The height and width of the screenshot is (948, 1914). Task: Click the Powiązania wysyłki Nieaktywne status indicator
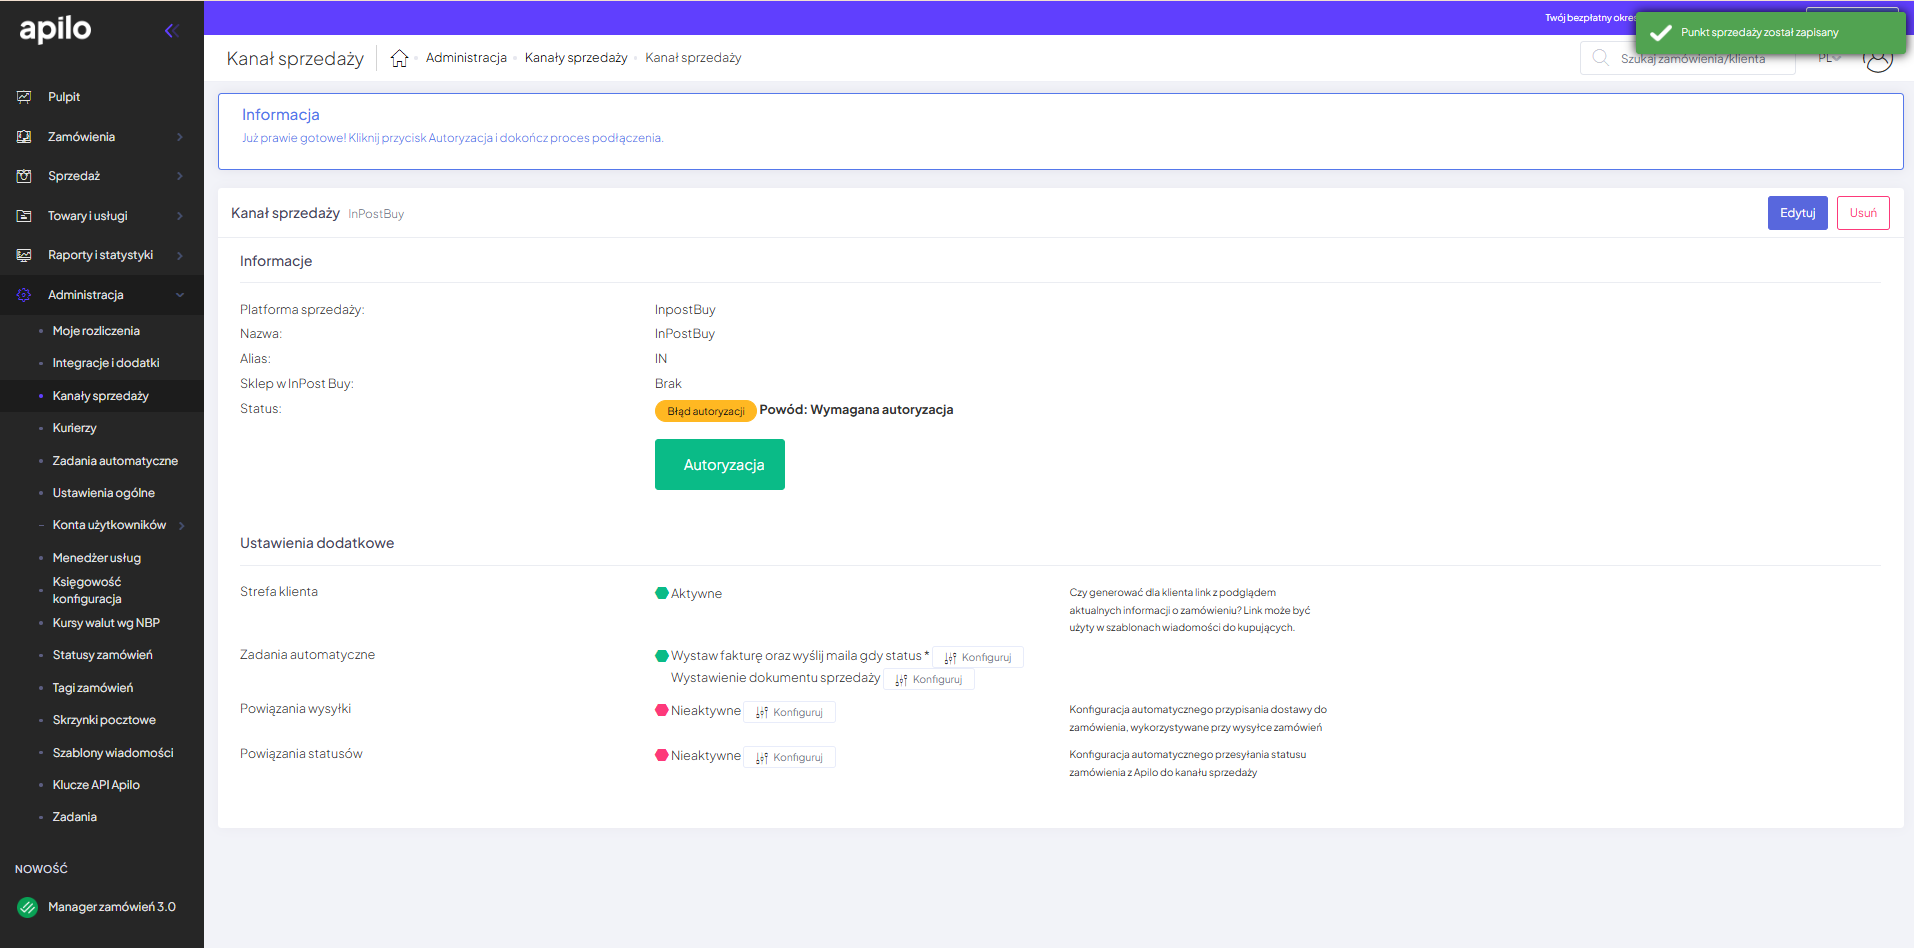coord(662,711)
